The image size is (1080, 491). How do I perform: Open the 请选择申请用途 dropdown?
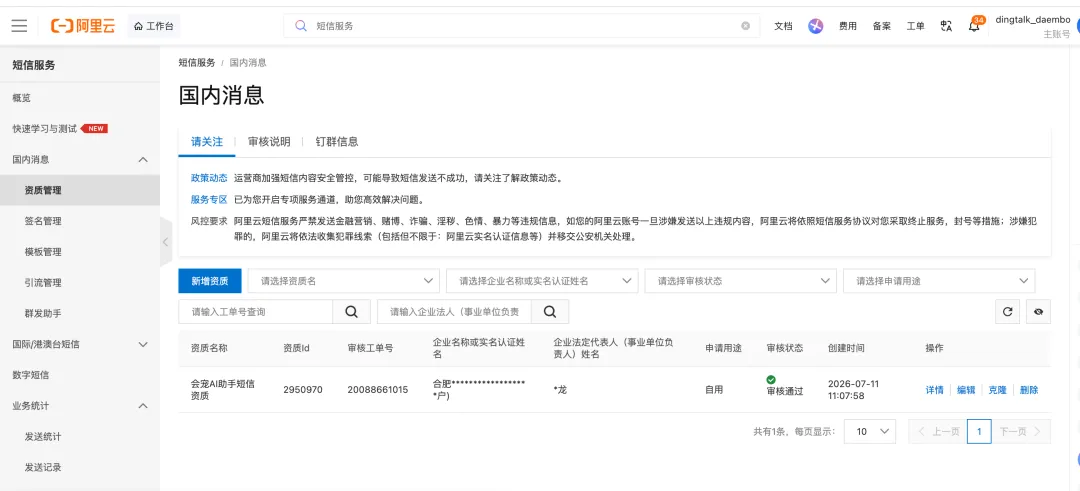(939, 281)
